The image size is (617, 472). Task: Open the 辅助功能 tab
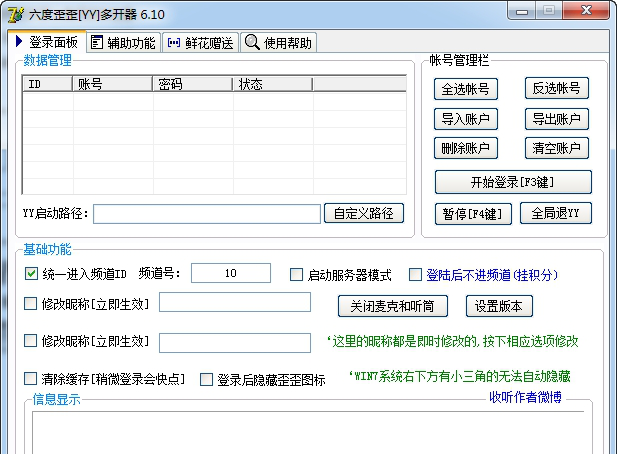[124, 42]
